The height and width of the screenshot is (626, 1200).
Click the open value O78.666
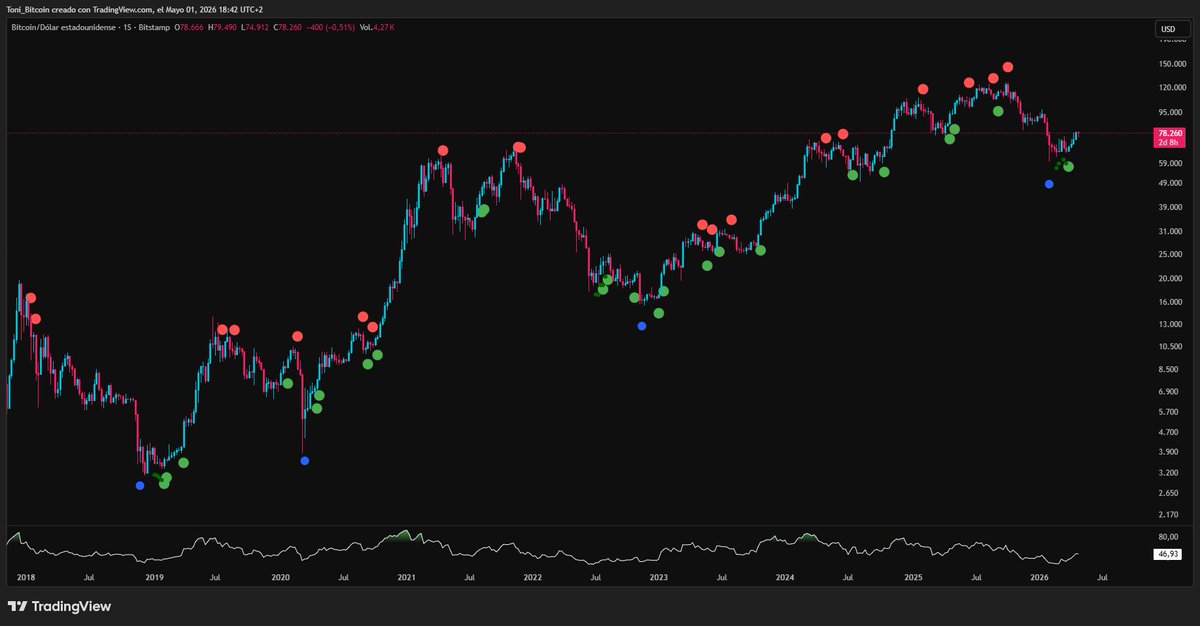(190, 28)
